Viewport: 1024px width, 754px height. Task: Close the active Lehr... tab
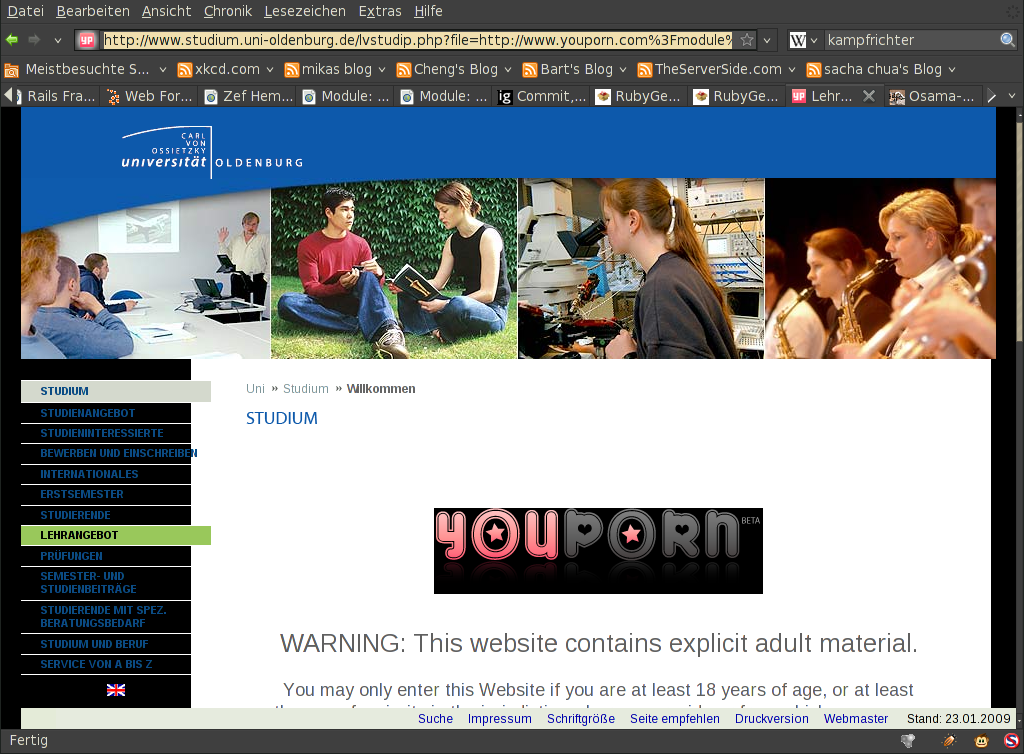869,96
